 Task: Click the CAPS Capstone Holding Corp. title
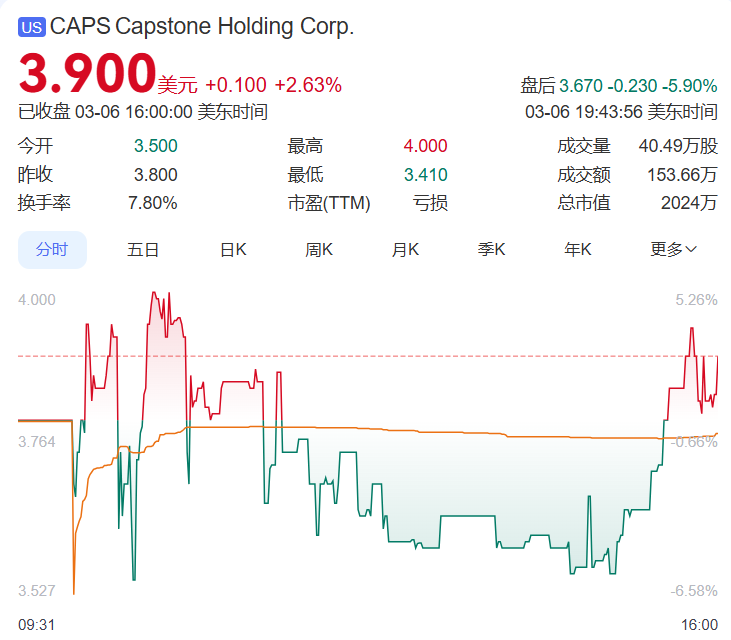coord(202,27)
